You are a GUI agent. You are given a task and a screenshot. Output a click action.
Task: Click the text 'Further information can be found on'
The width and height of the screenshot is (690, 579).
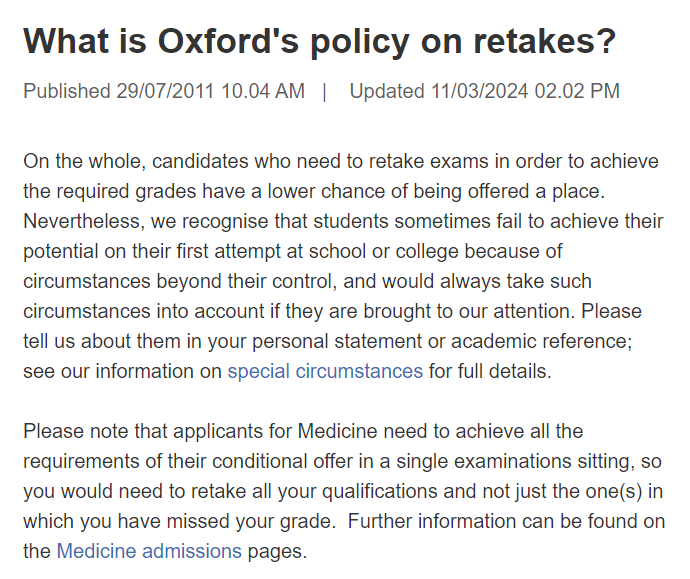coord(506,521)
